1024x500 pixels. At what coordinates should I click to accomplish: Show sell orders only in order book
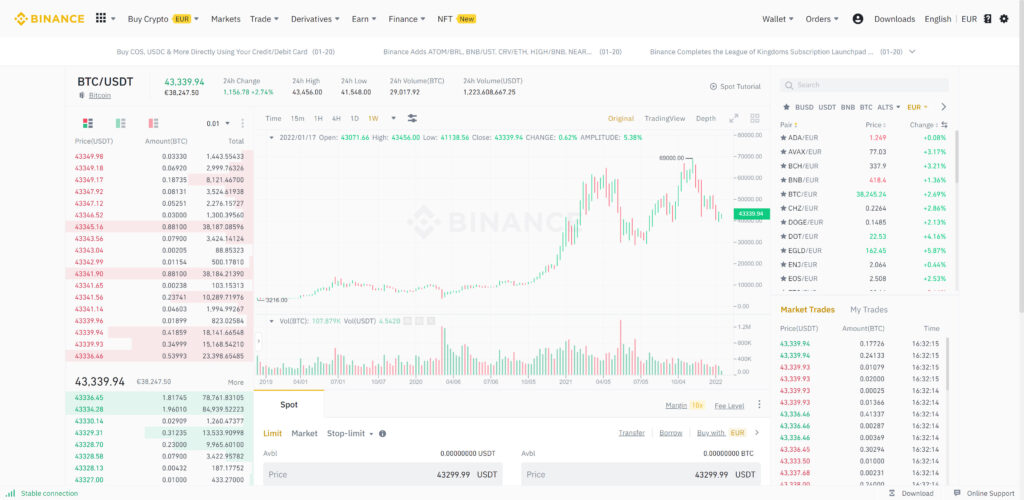(153, 123)
